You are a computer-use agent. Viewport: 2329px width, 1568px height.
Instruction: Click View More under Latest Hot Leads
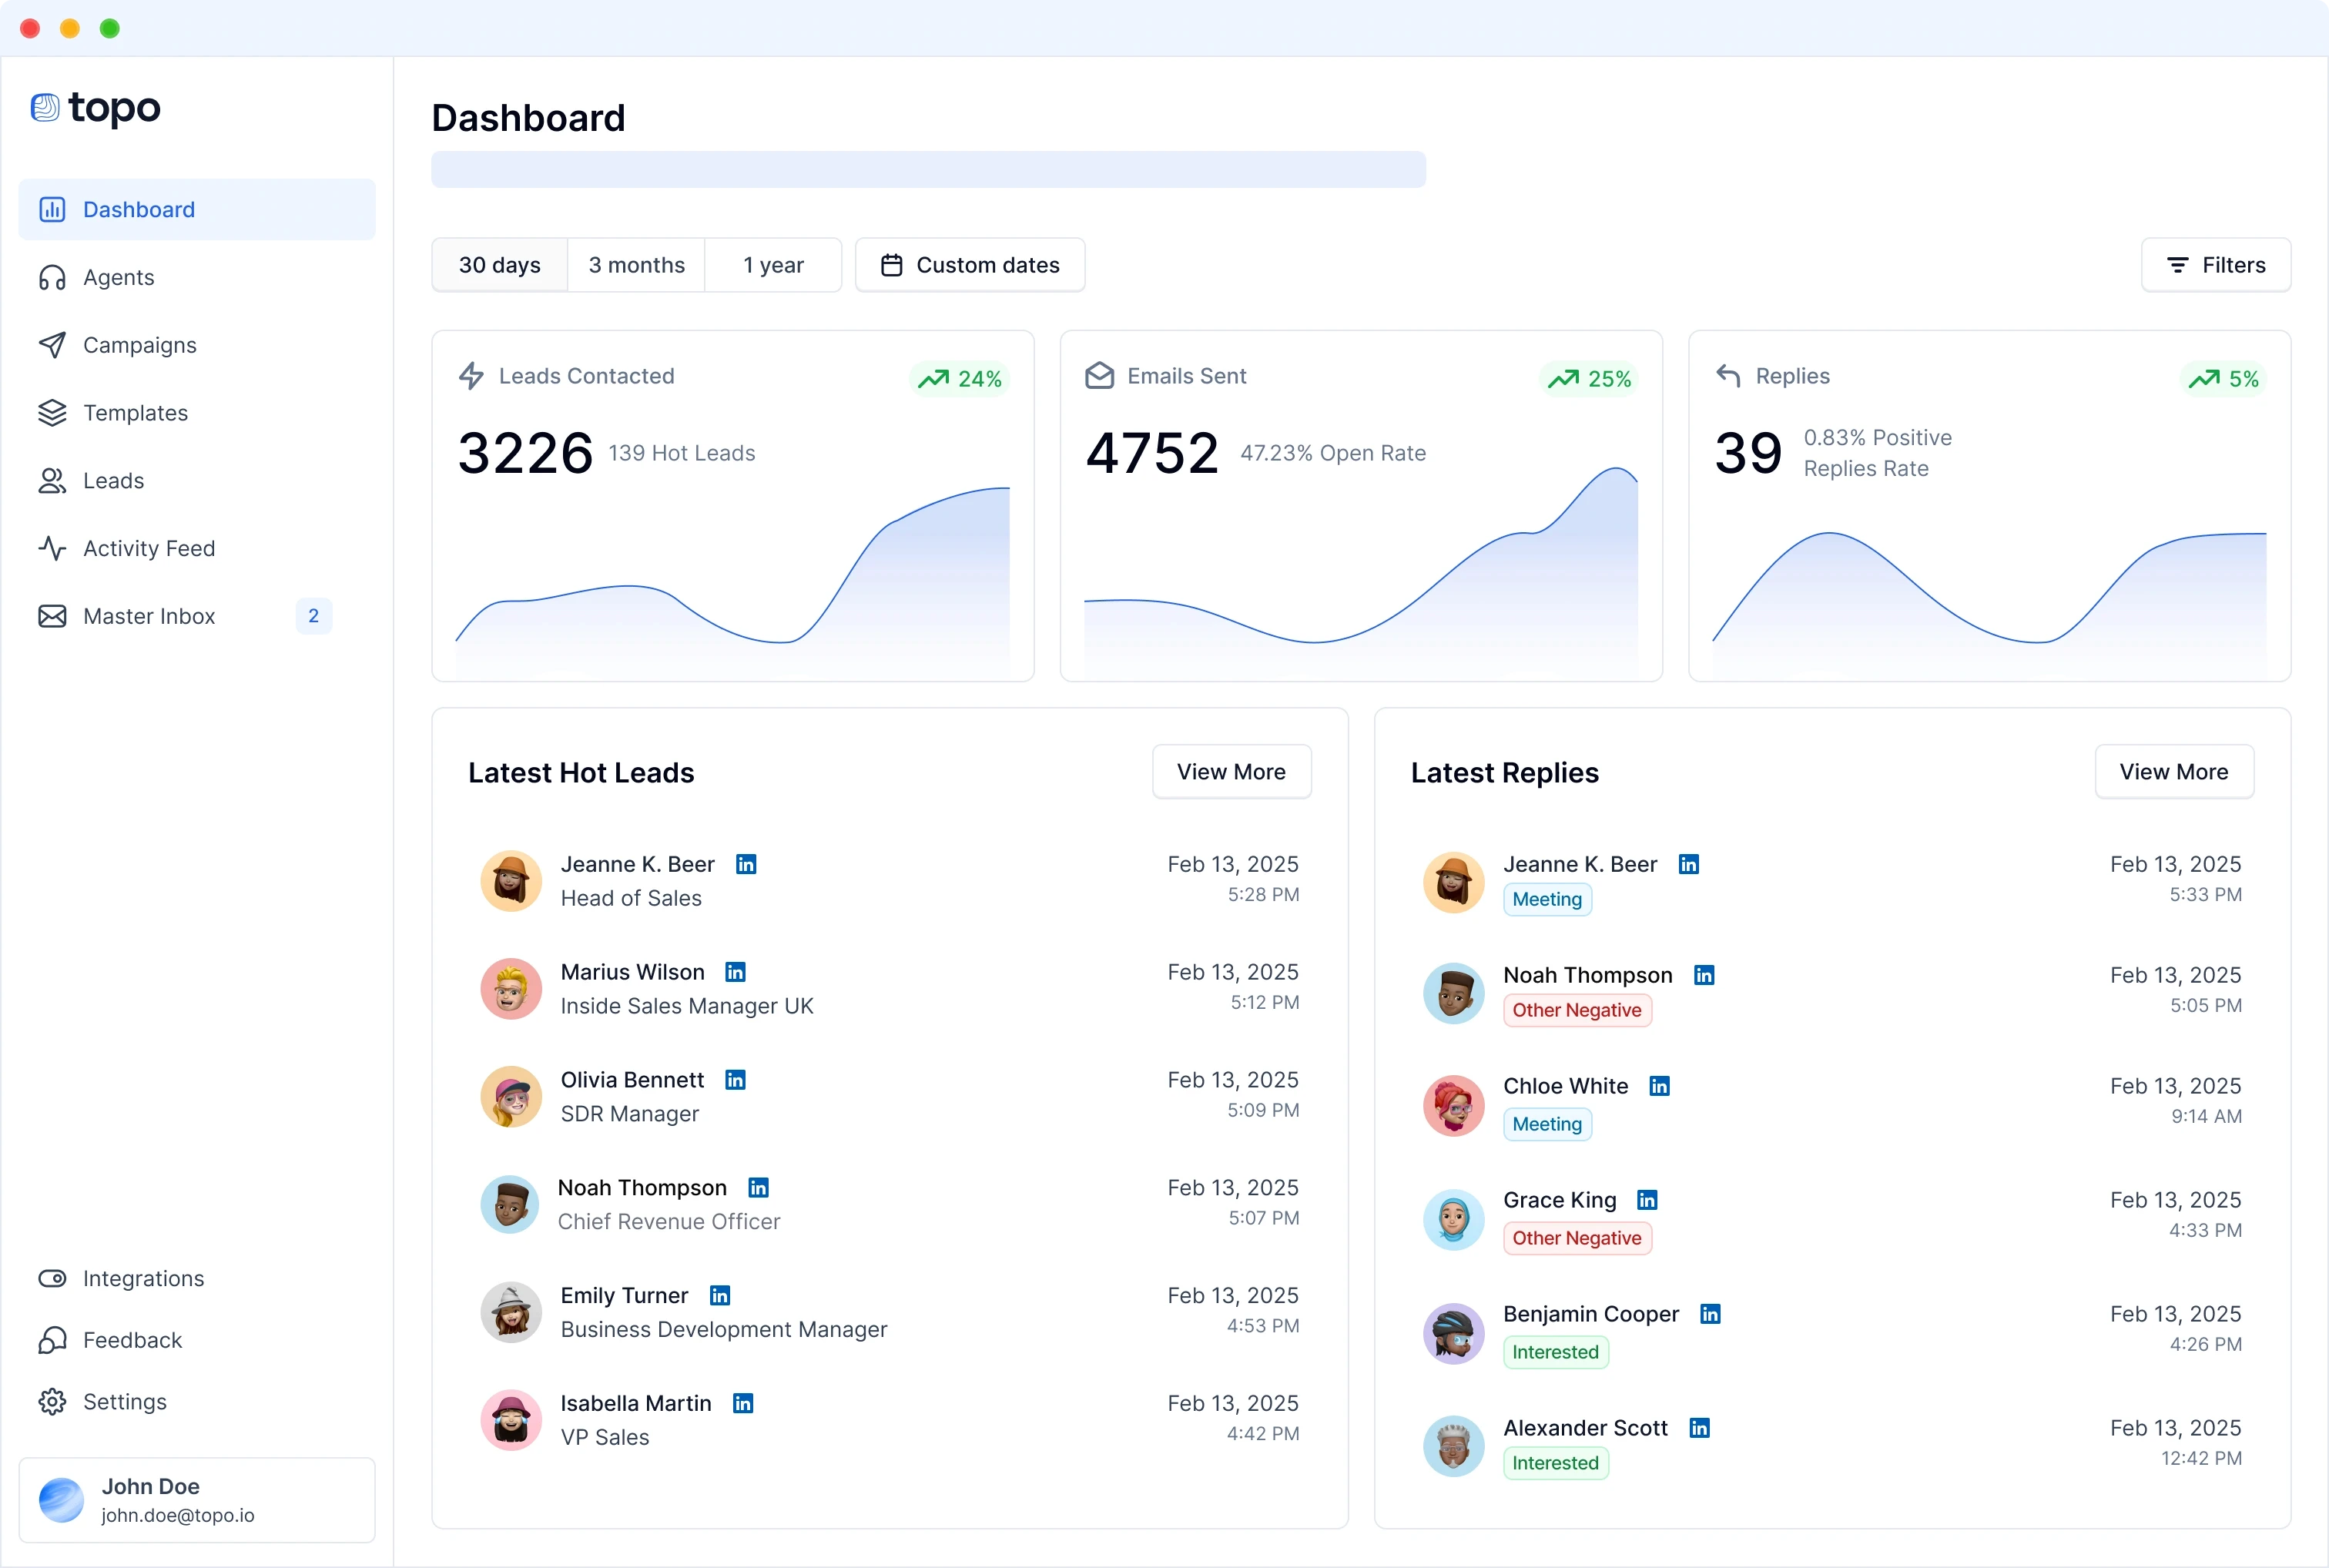(x=1231, y=772)
